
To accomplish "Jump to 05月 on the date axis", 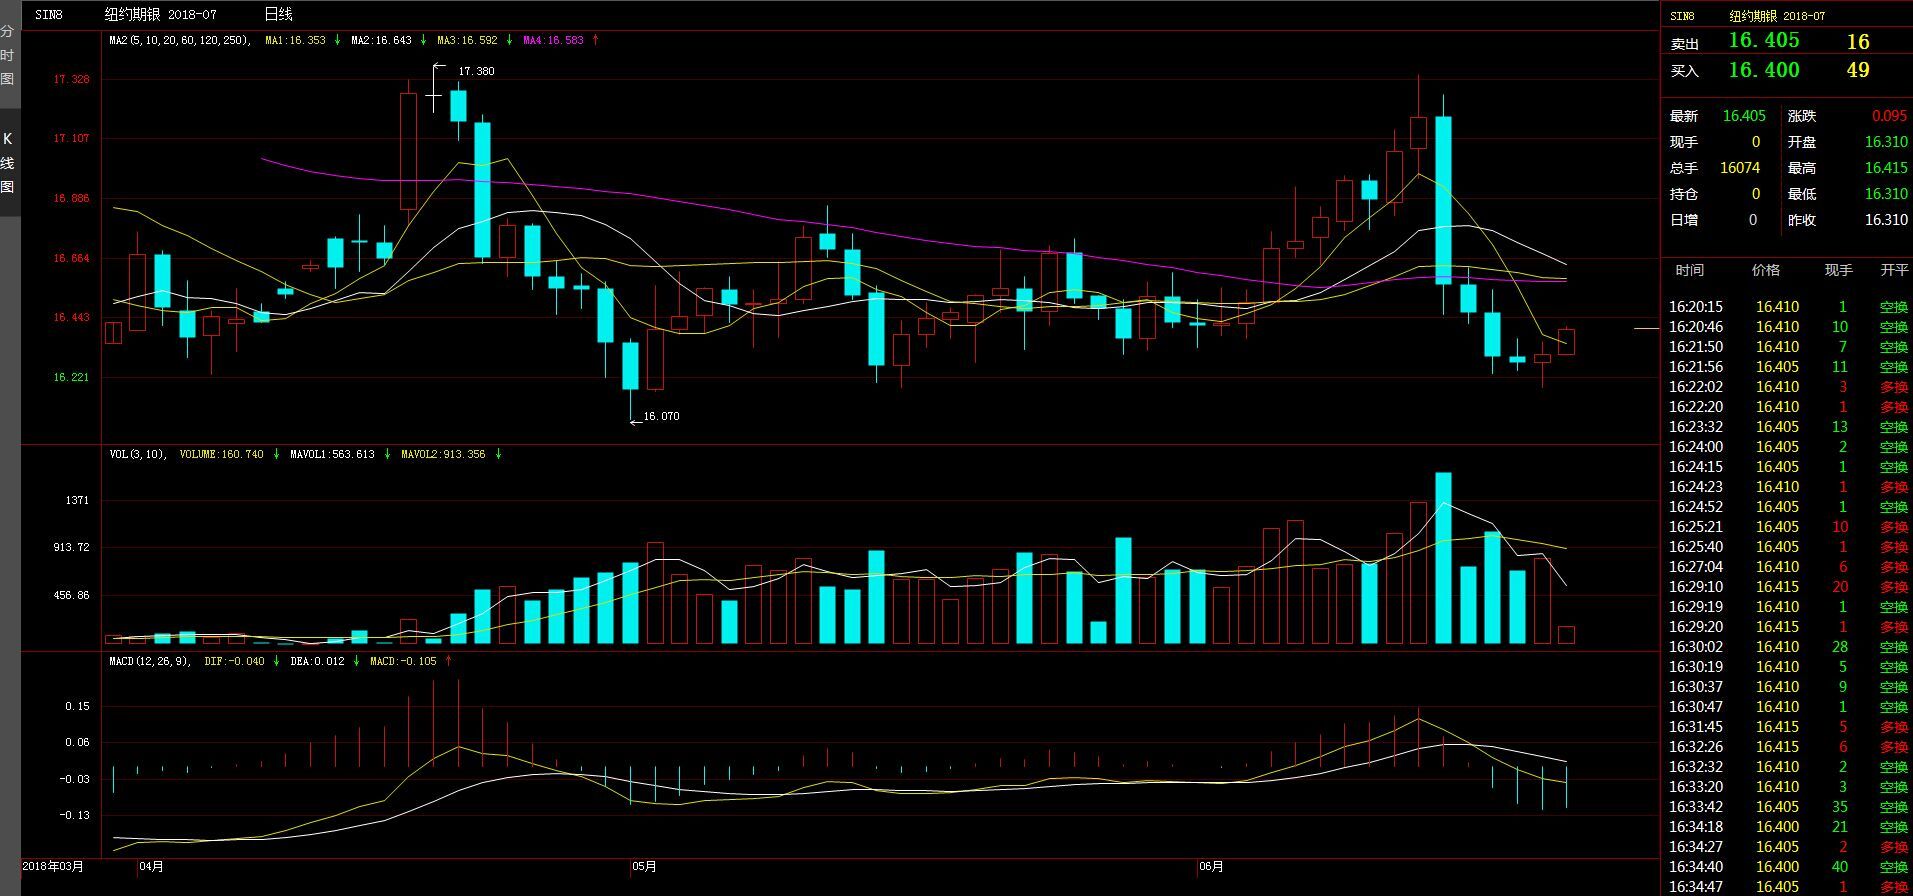I will tap(644, 866).
